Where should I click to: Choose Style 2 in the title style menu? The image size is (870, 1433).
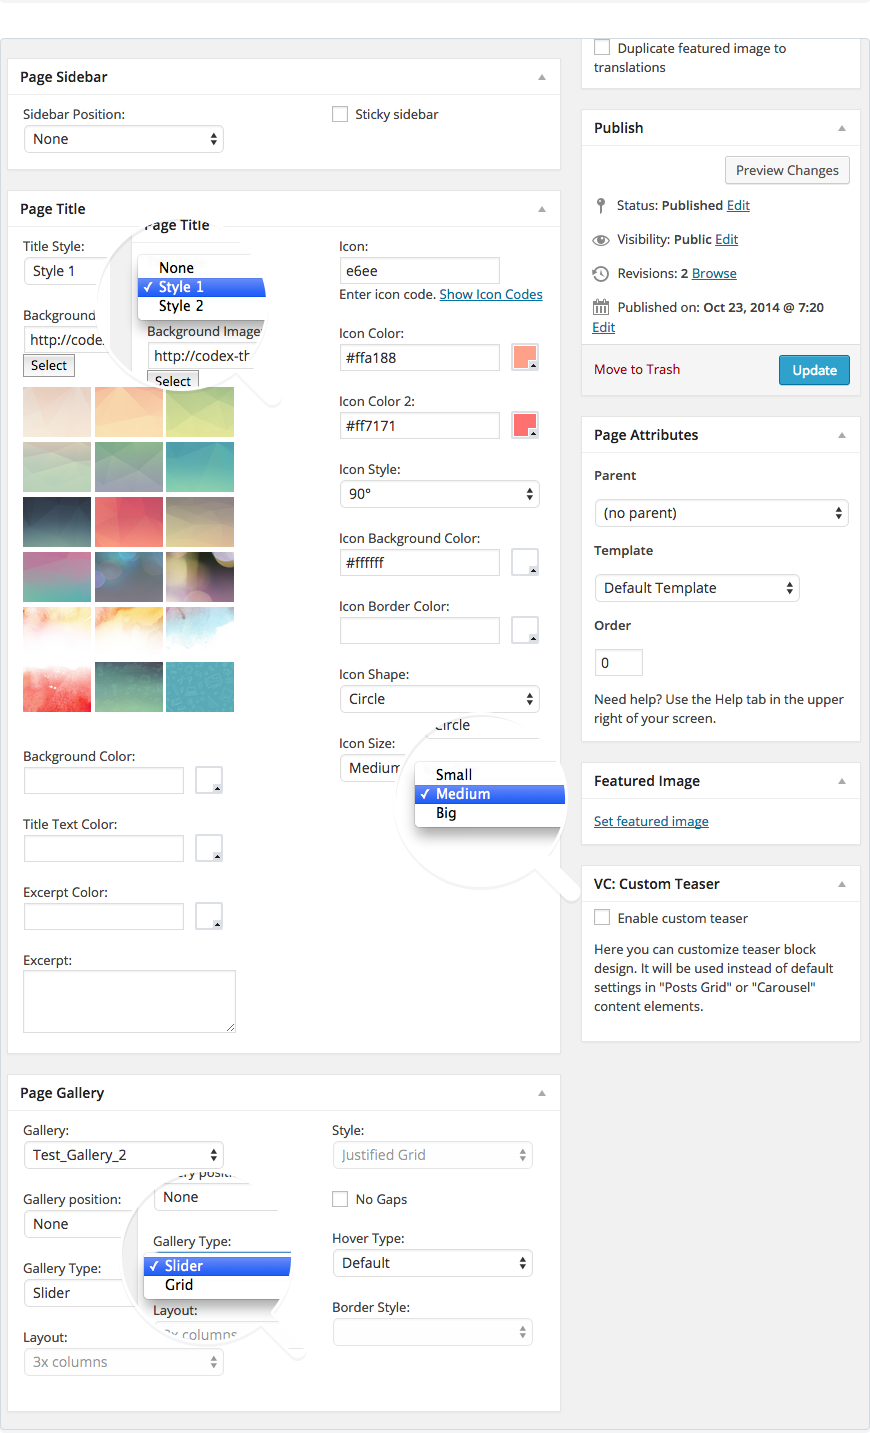[x=181, y=306]
